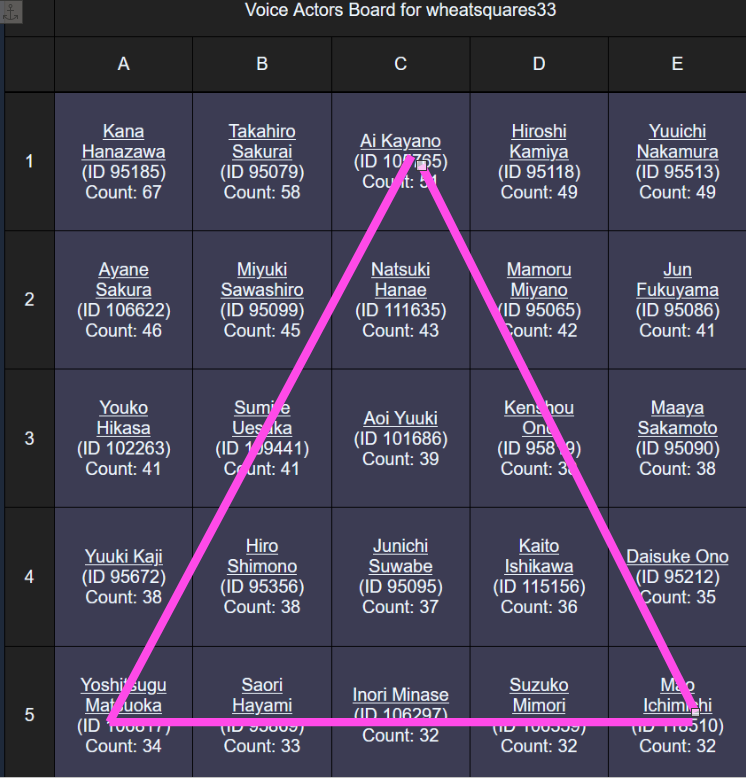
Task: Click Natsuki Hanae name
Action: [400, 279]
